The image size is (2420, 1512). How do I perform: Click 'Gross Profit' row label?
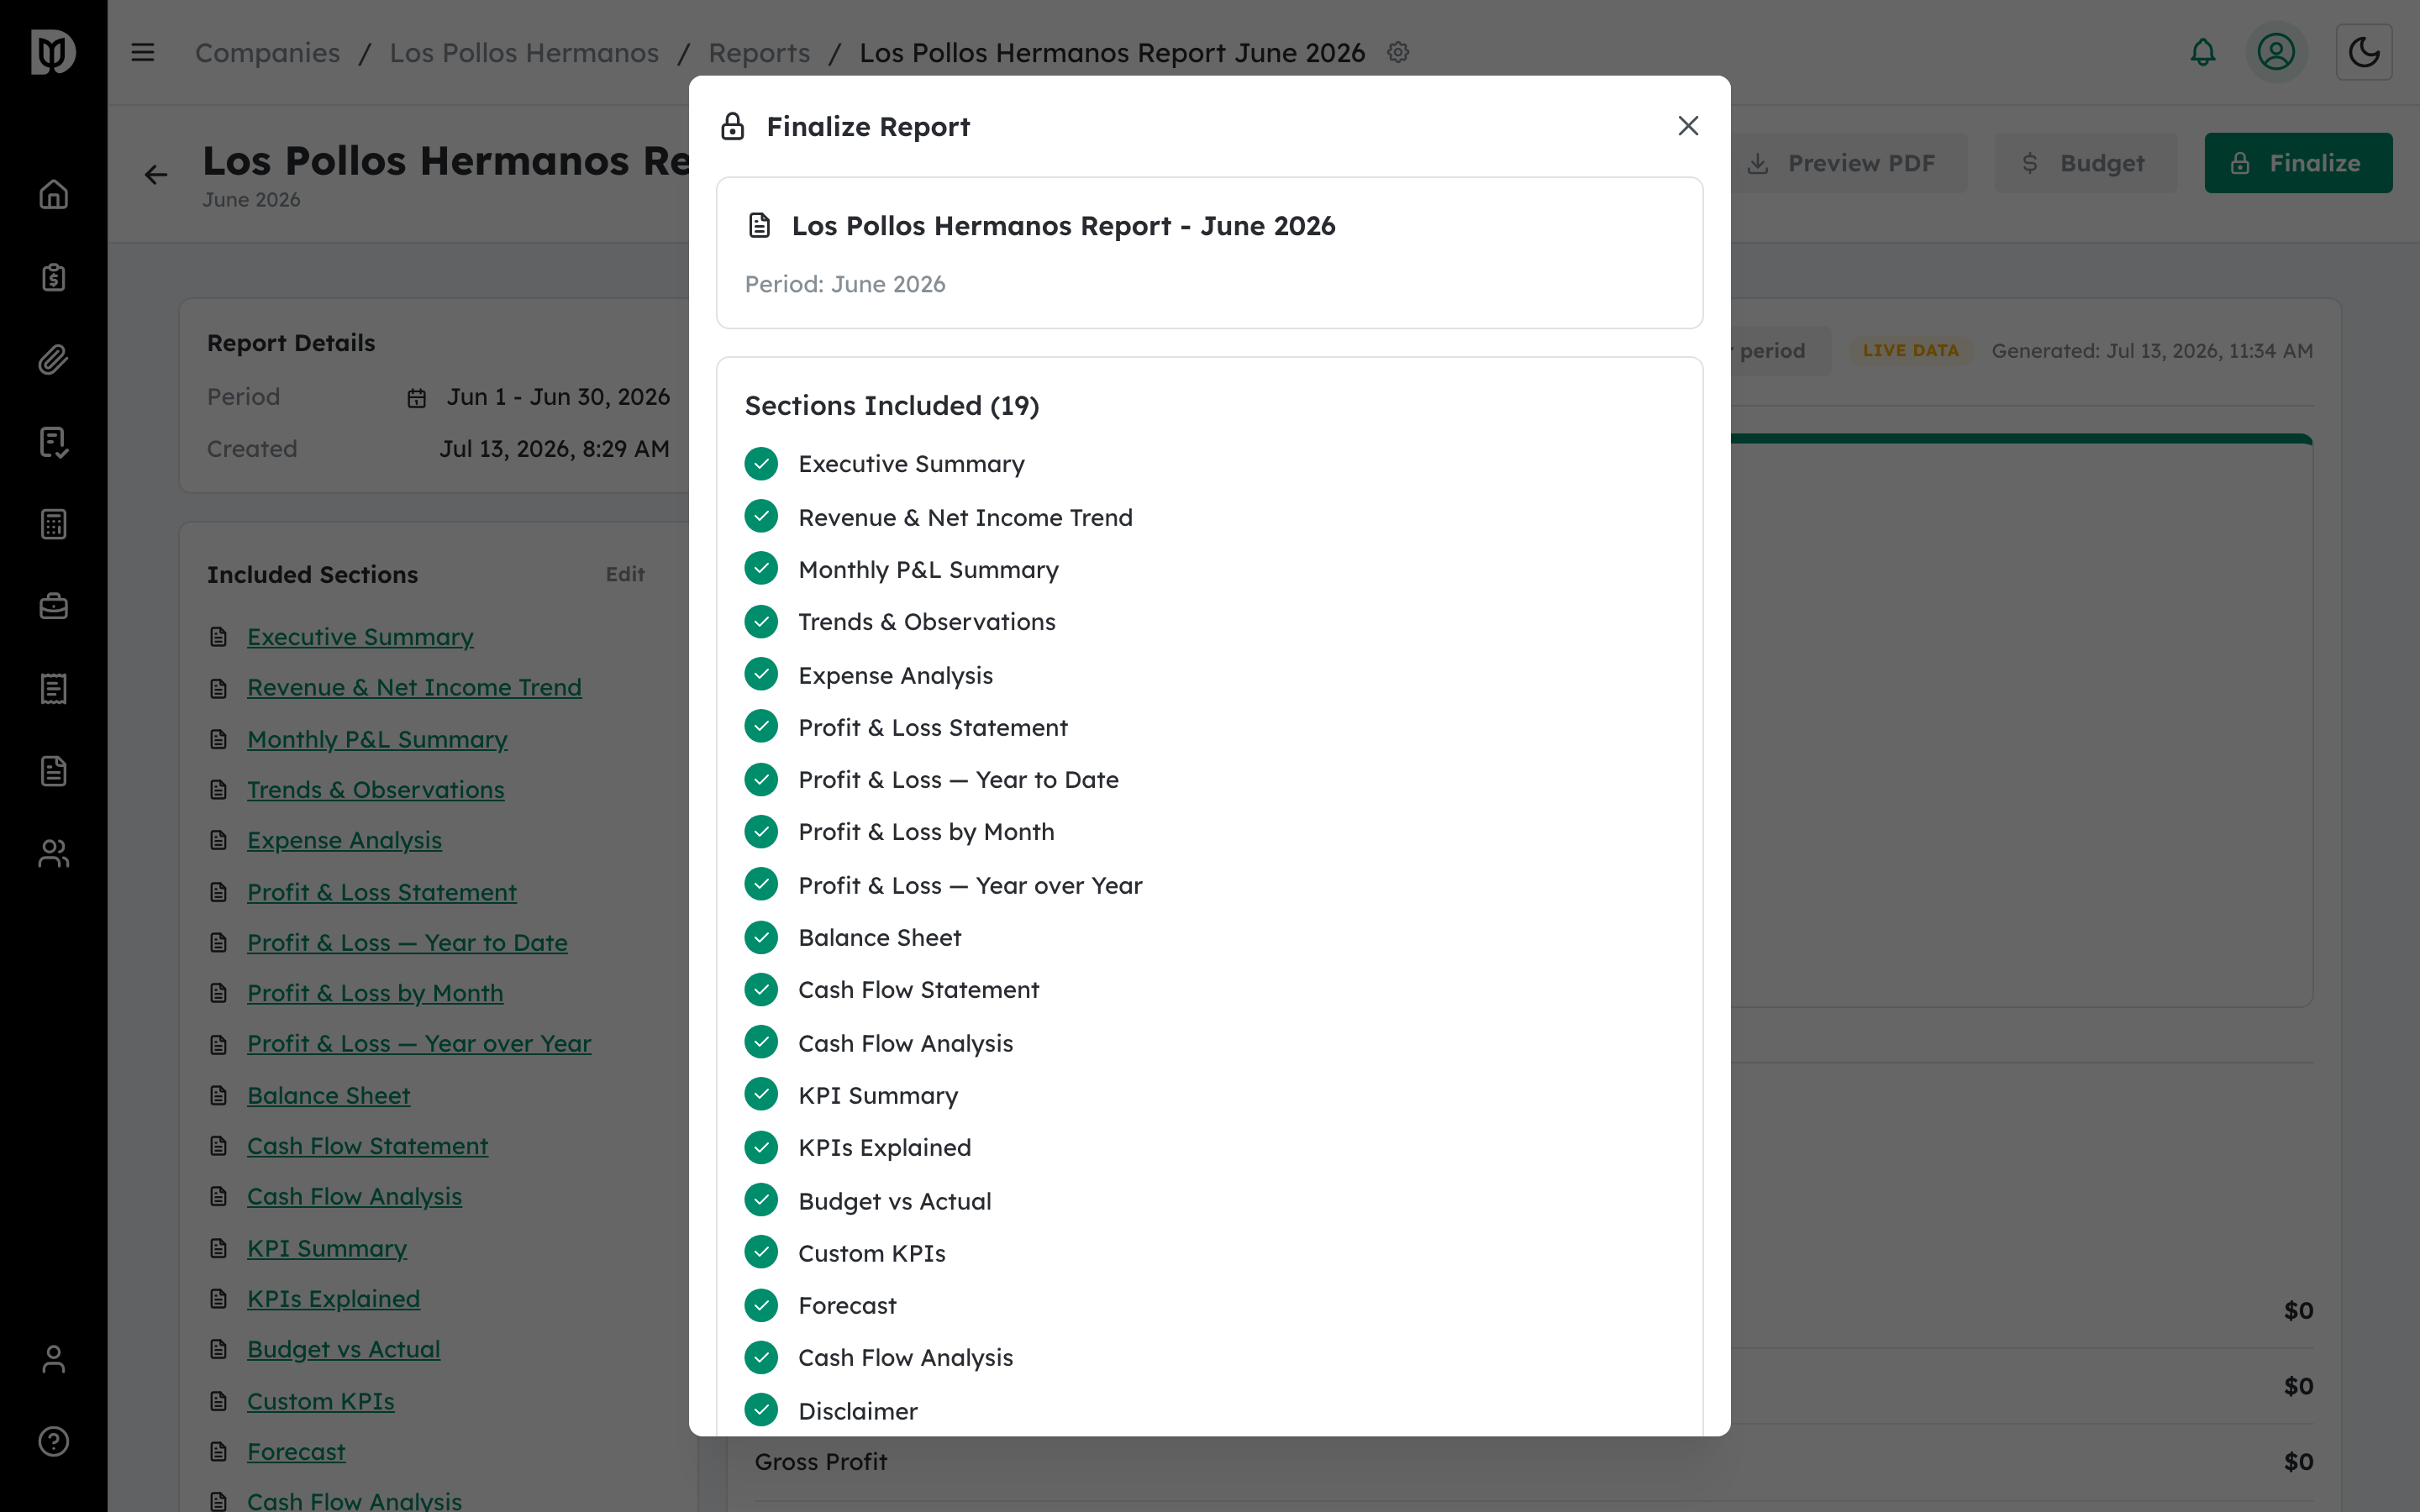click(x=821, y=1462)
